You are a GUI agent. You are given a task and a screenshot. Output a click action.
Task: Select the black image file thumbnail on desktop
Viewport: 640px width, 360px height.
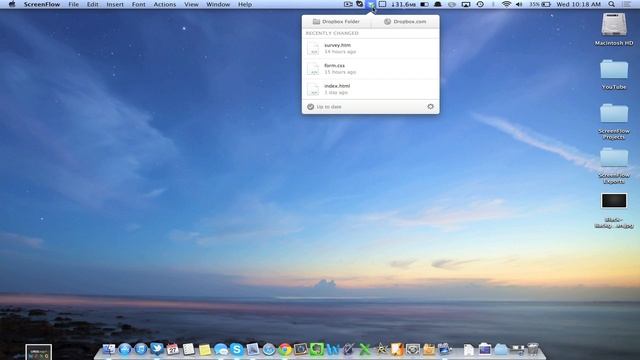(614, 201)
